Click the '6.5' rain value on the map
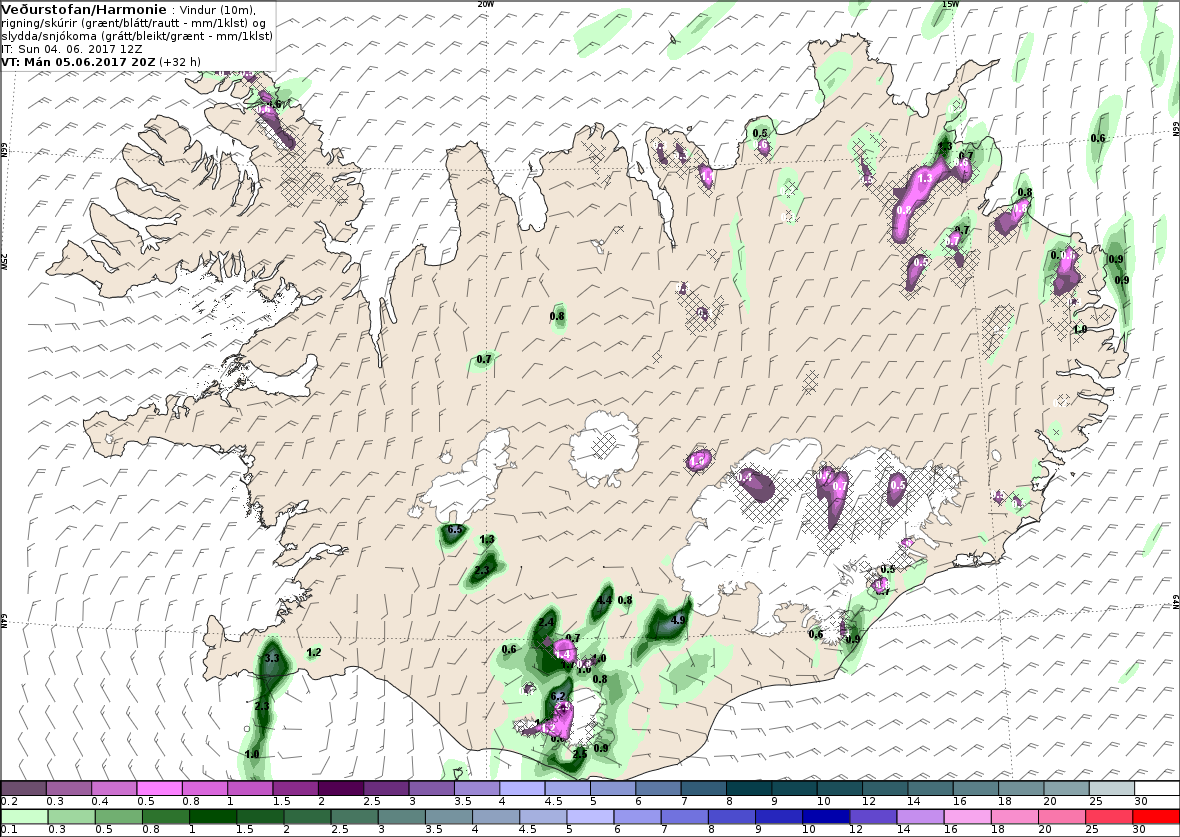Image resolution: width=1180 pixels, height=837 pixels. click(455, 530)
